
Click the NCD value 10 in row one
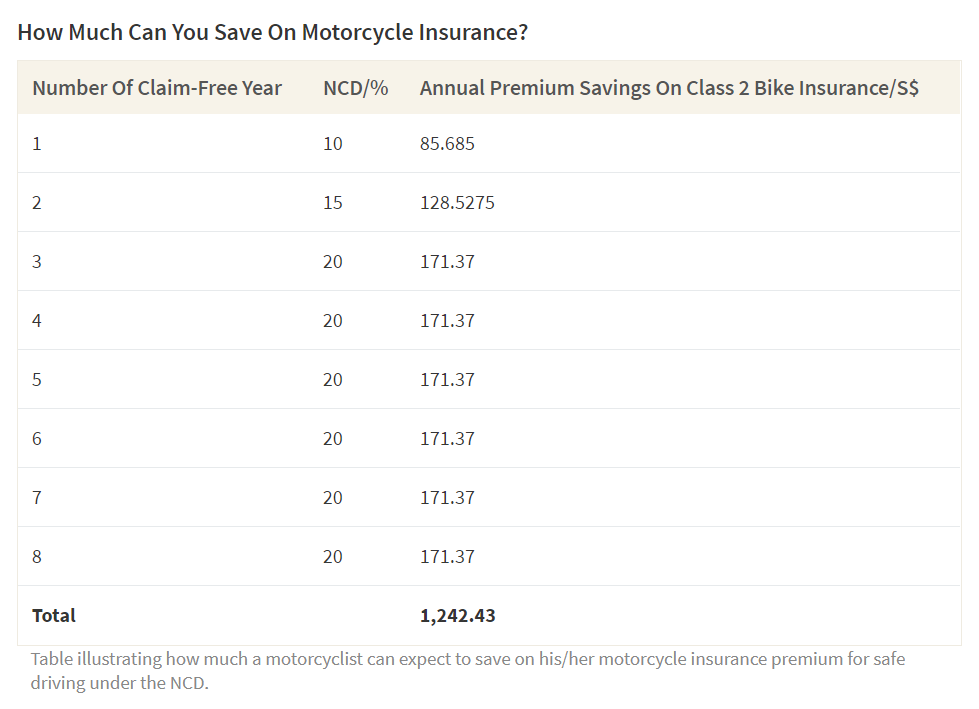pos(333,144)
